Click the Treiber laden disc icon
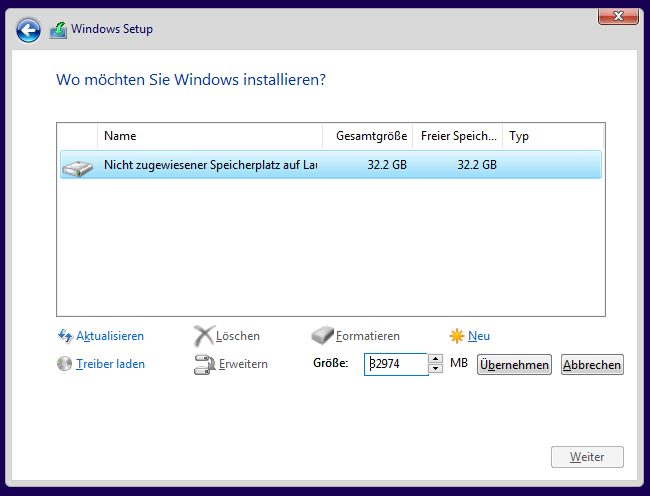The image size is (650, 496). (x=64, y=364)
